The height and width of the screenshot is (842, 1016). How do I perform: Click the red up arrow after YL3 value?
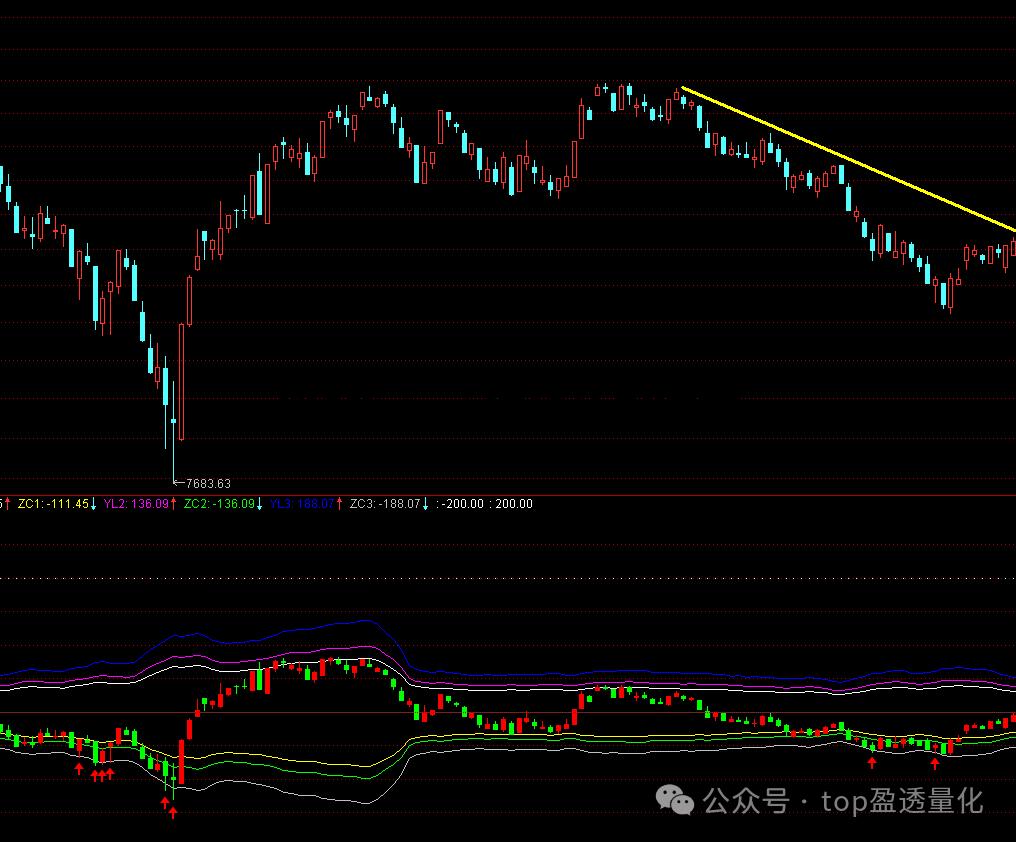(x=339, y=504)
